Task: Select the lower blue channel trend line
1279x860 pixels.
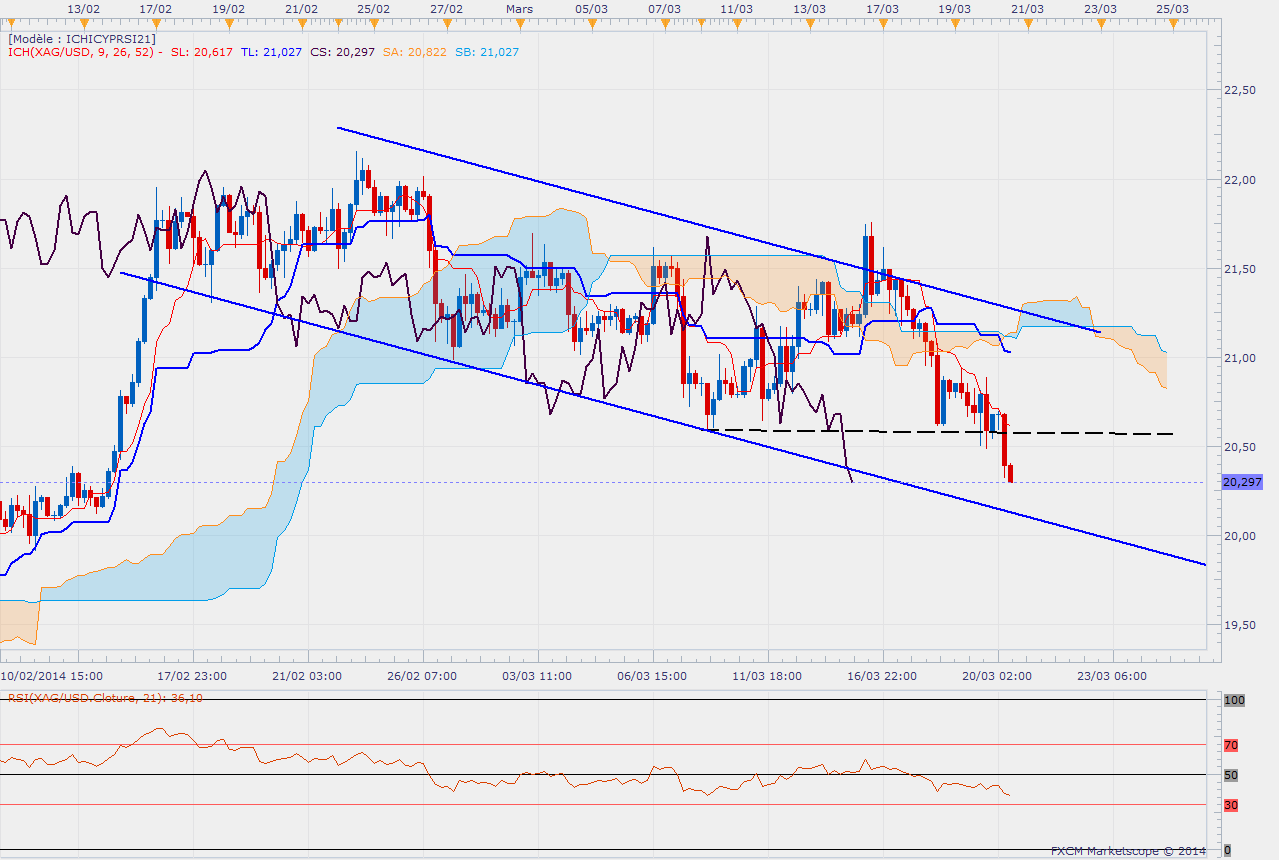Action: (662, 418)
